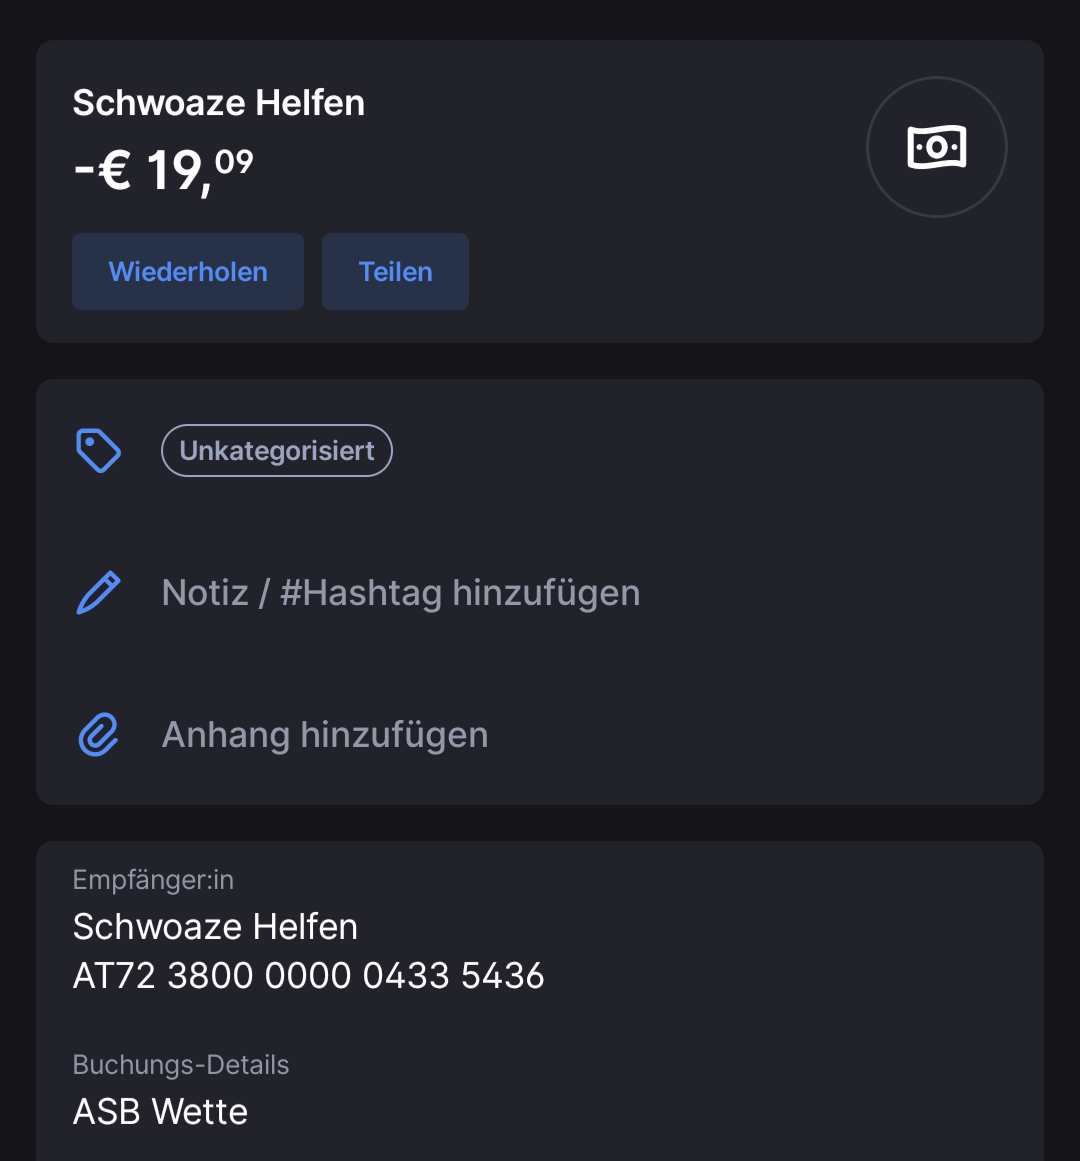Select the -€ 19,09 amount

164,171
